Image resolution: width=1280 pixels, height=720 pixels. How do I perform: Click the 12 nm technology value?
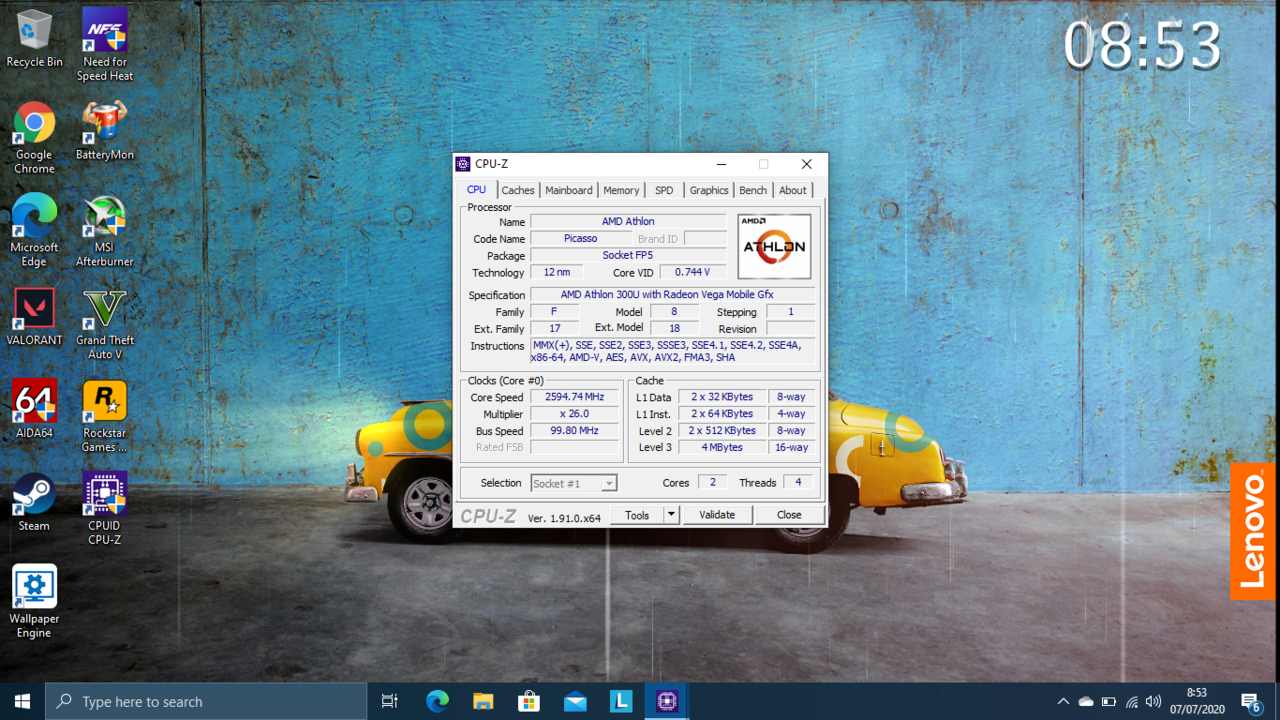(x=556, y=272)
